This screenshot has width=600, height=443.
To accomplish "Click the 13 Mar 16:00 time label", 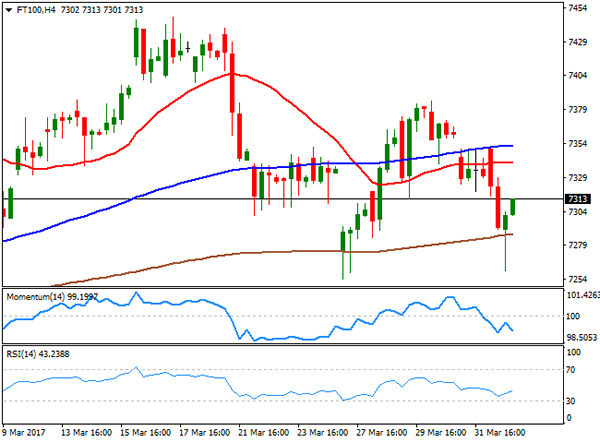I will 86,433.
